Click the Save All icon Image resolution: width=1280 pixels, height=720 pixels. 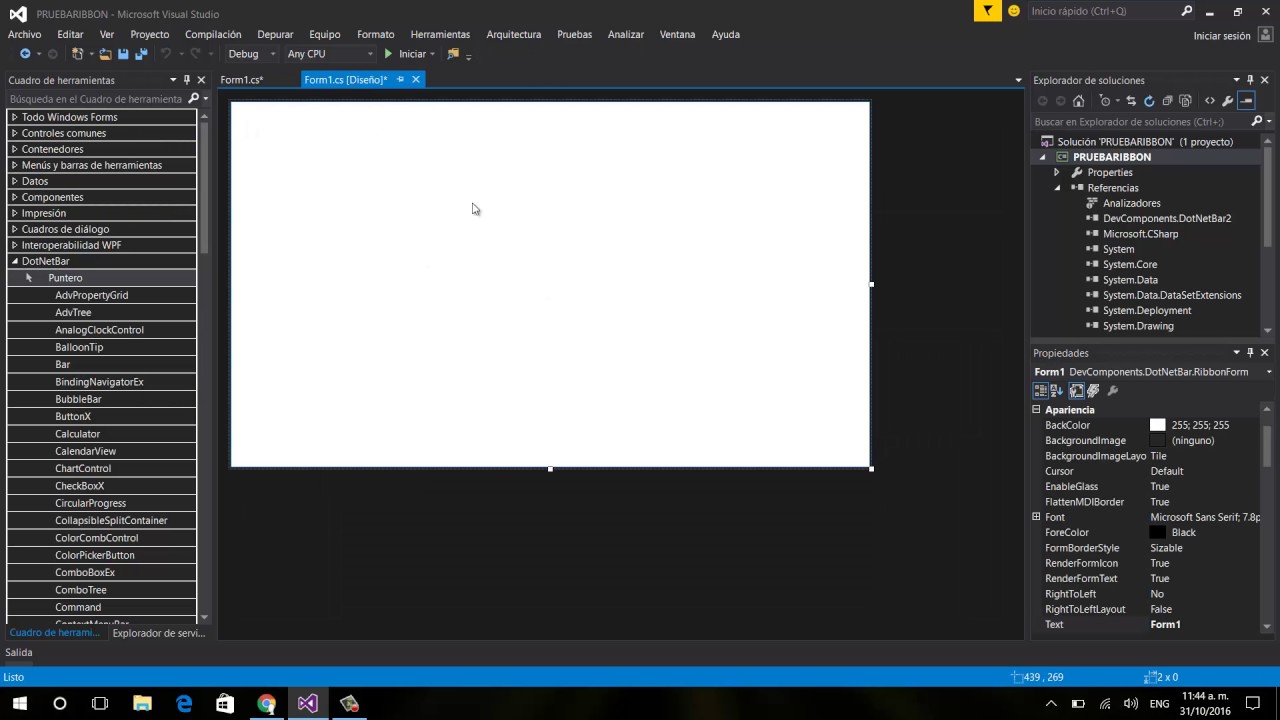pos(141,54)
